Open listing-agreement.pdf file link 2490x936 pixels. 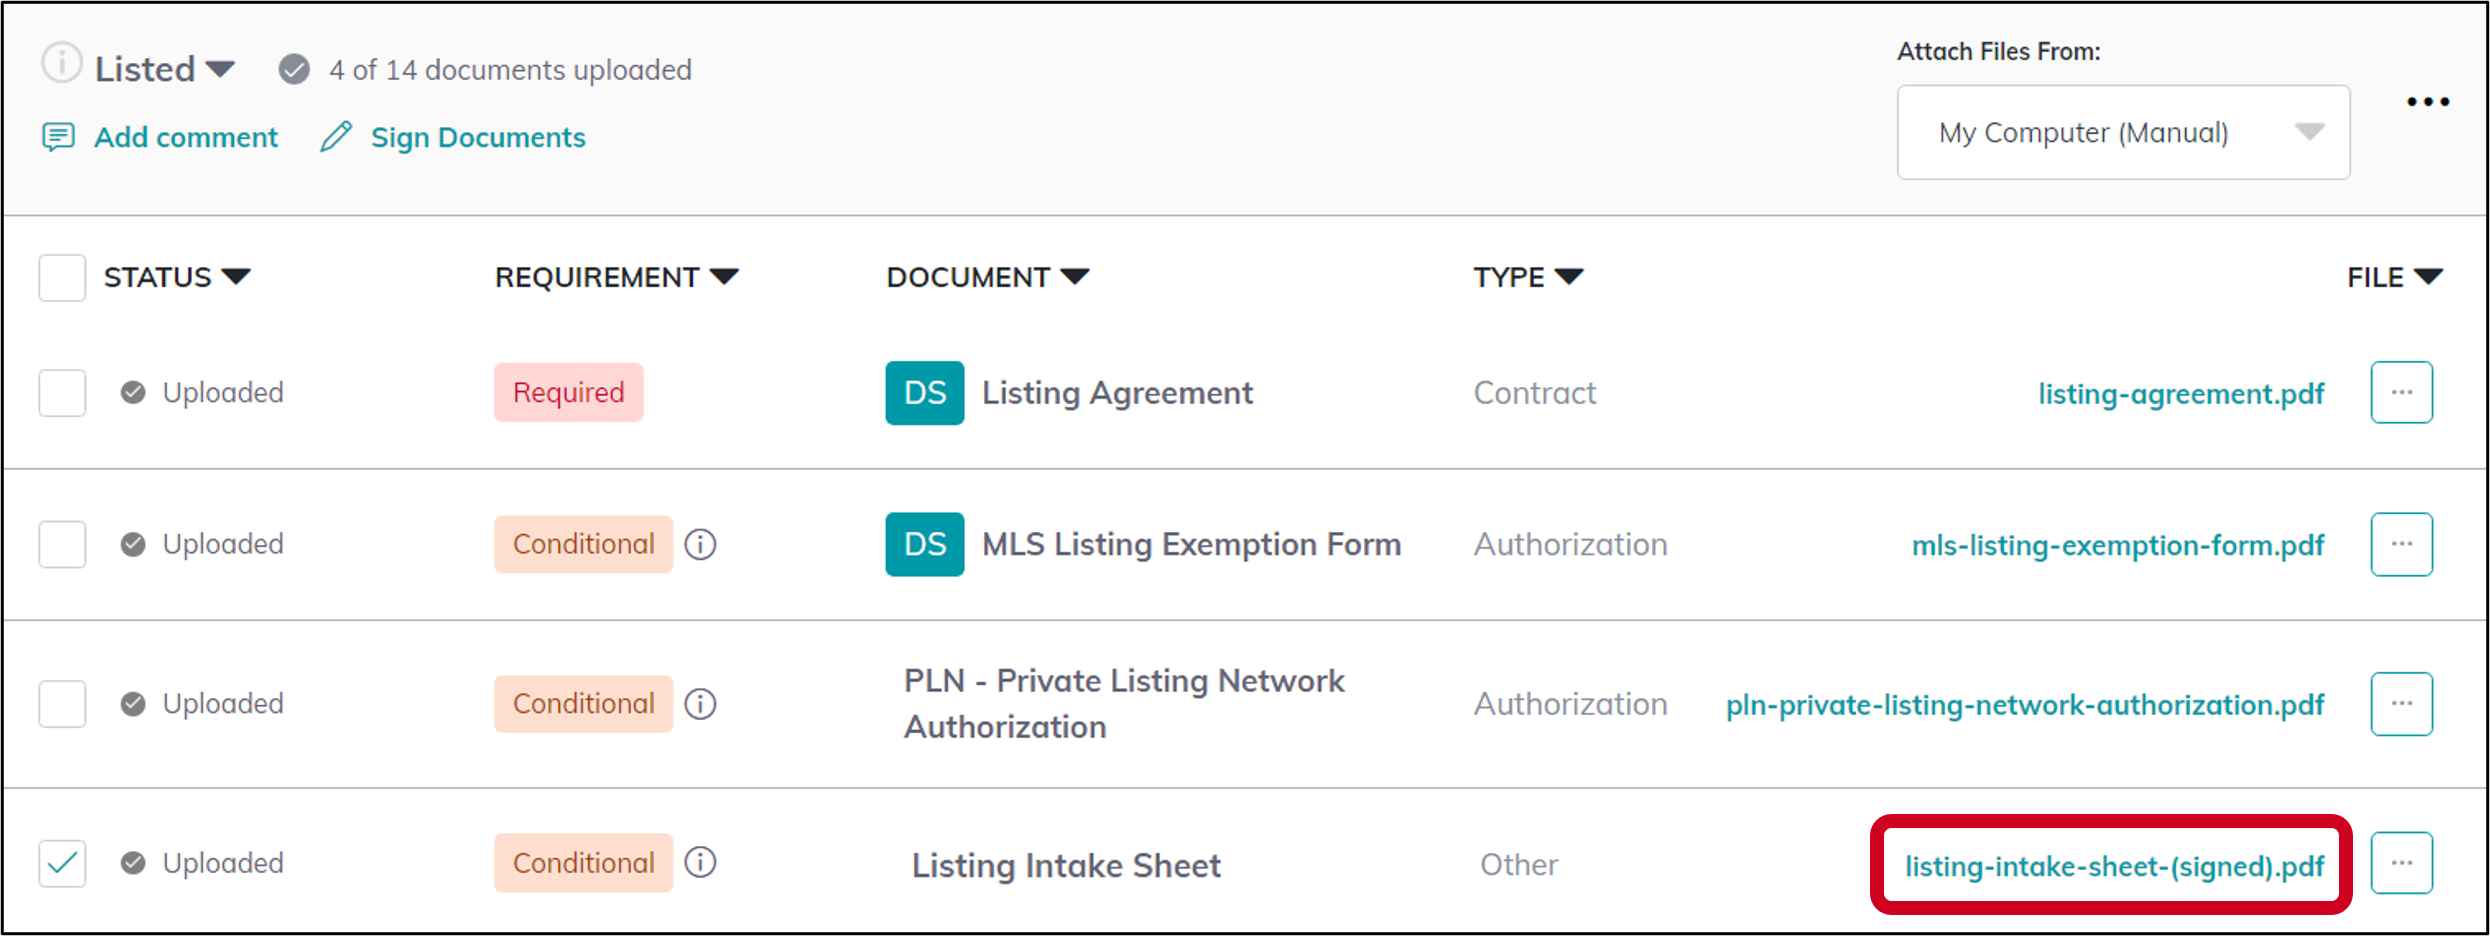click(x=2182, y=393)
